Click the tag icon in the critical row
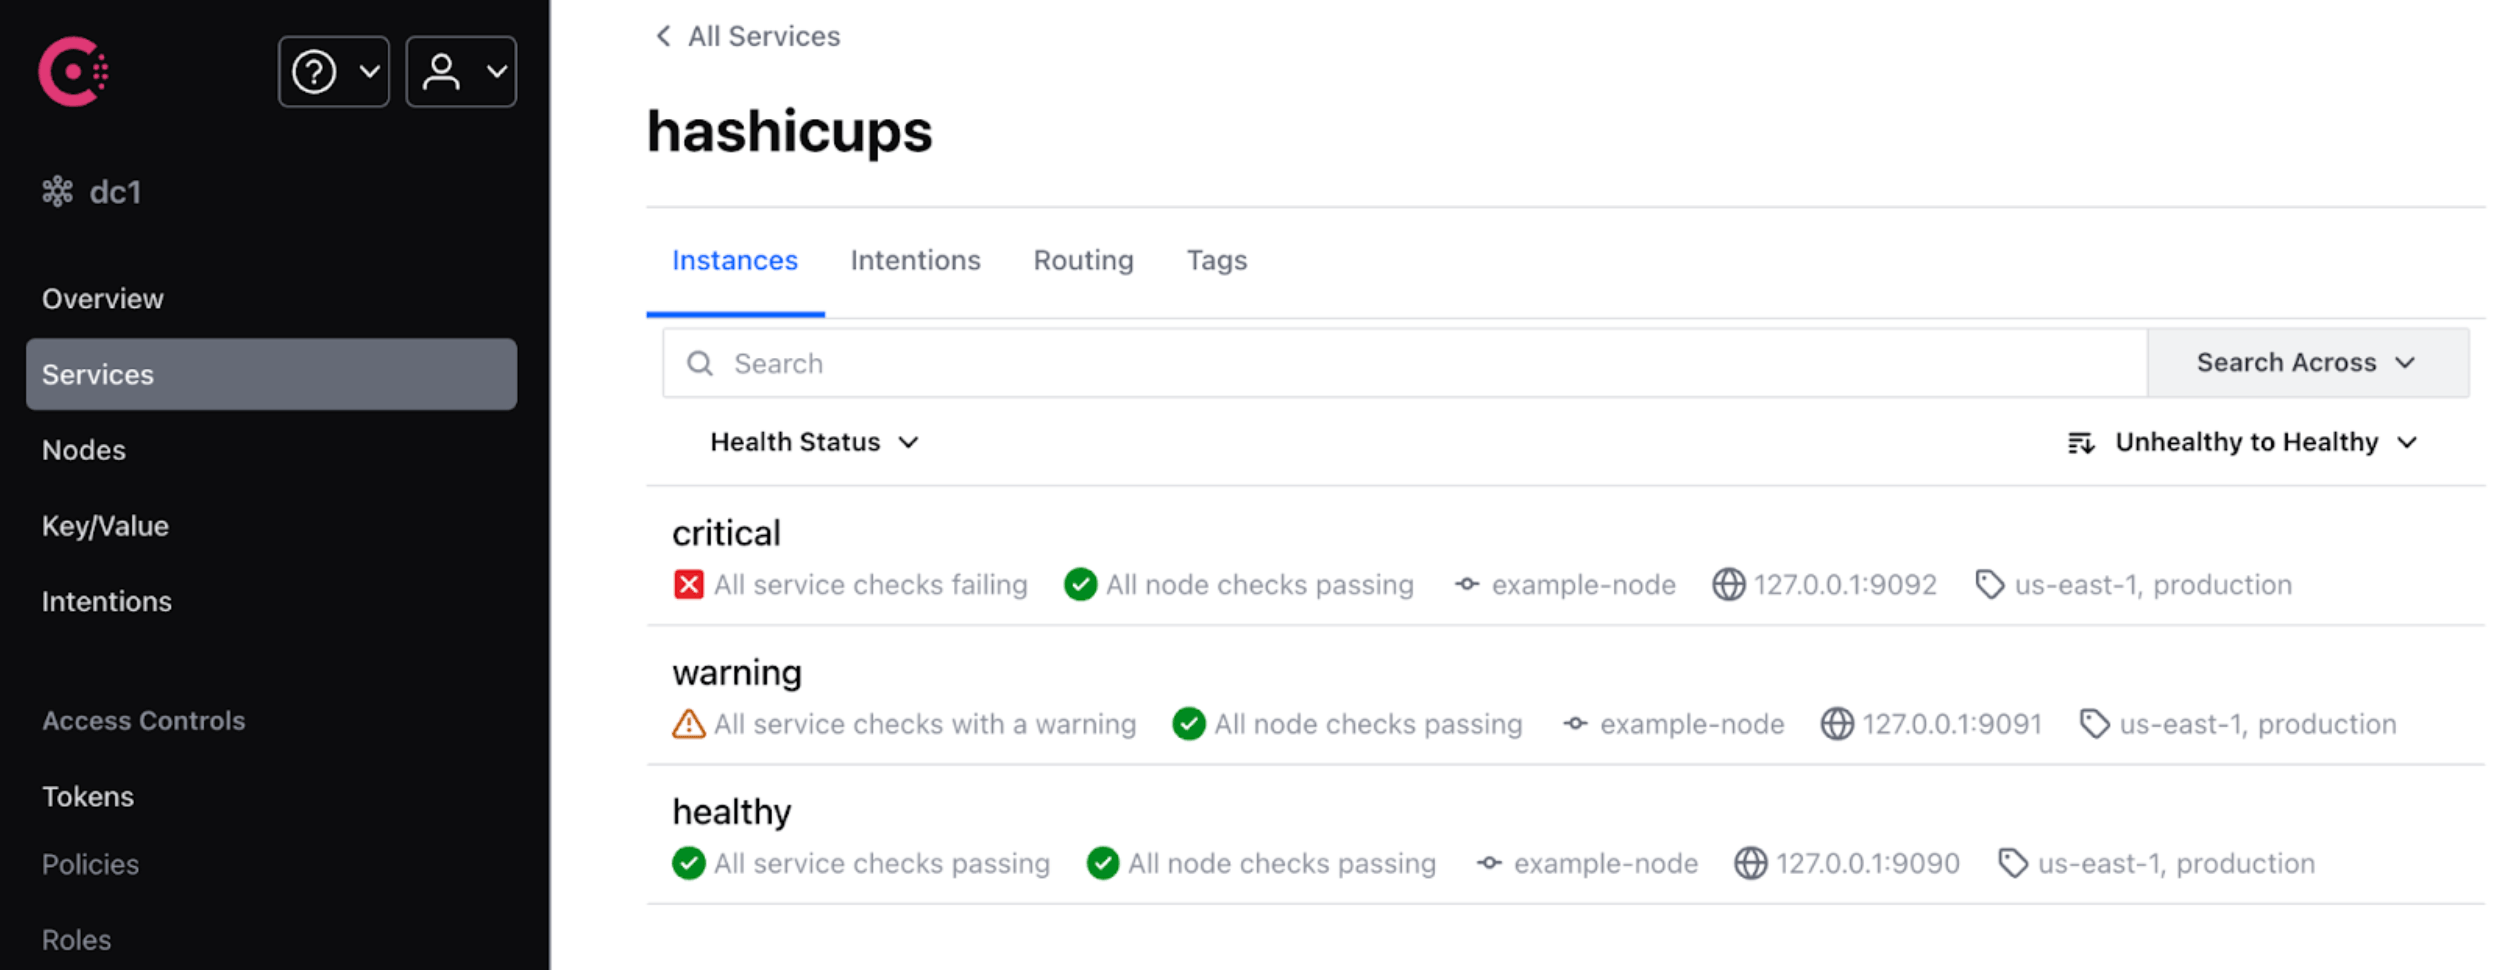Viewport: 2500px width, 970px height. click(1989, 584)
